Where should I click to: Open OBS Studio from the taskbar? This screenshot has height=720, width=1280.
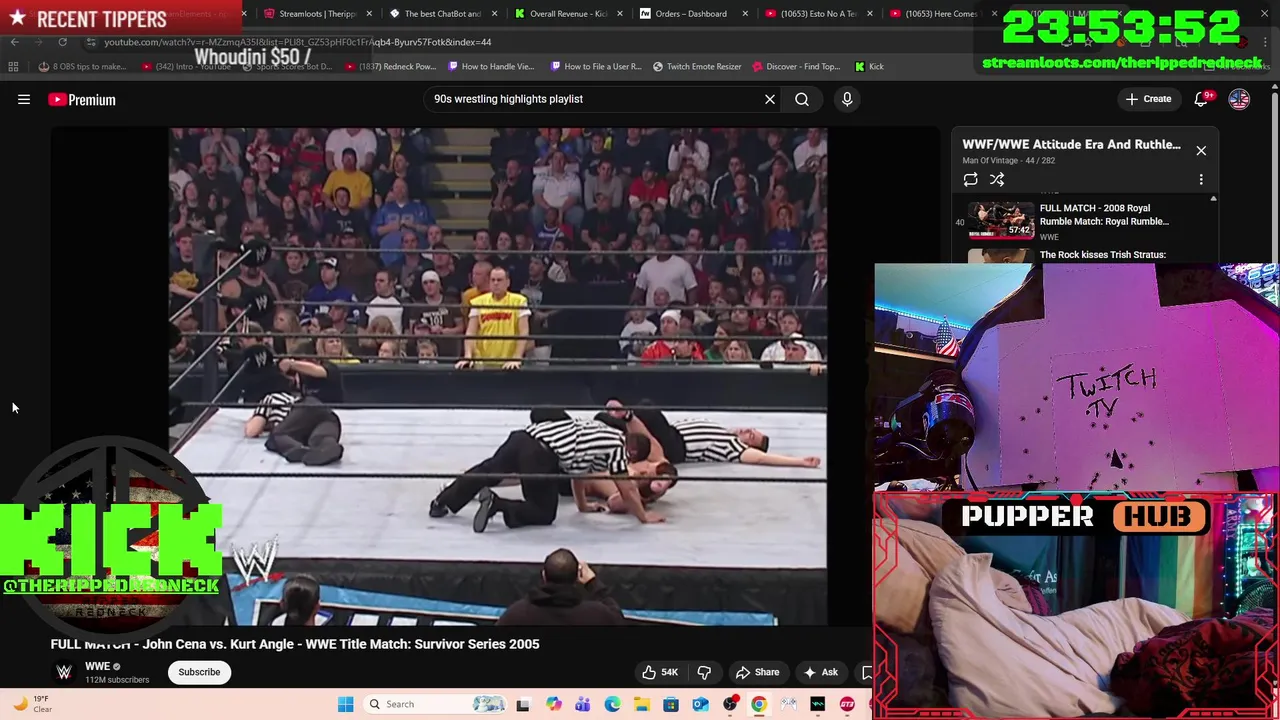[x=730, y=704]
